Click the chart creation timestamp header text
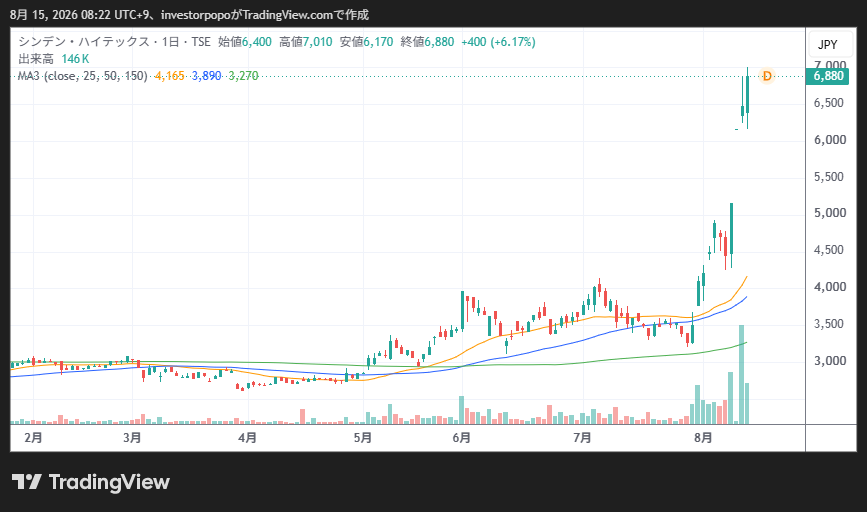The height and width of the screenshot is (512, 867). click(x=189, y=15)
